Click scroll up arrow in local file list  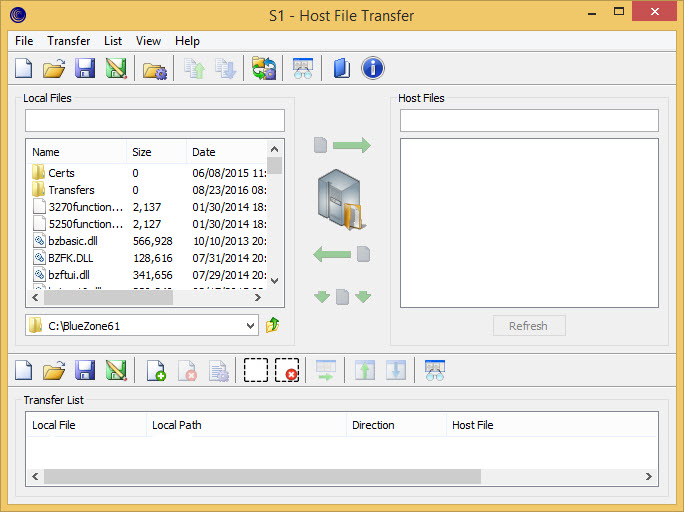(x=274, y=149)
